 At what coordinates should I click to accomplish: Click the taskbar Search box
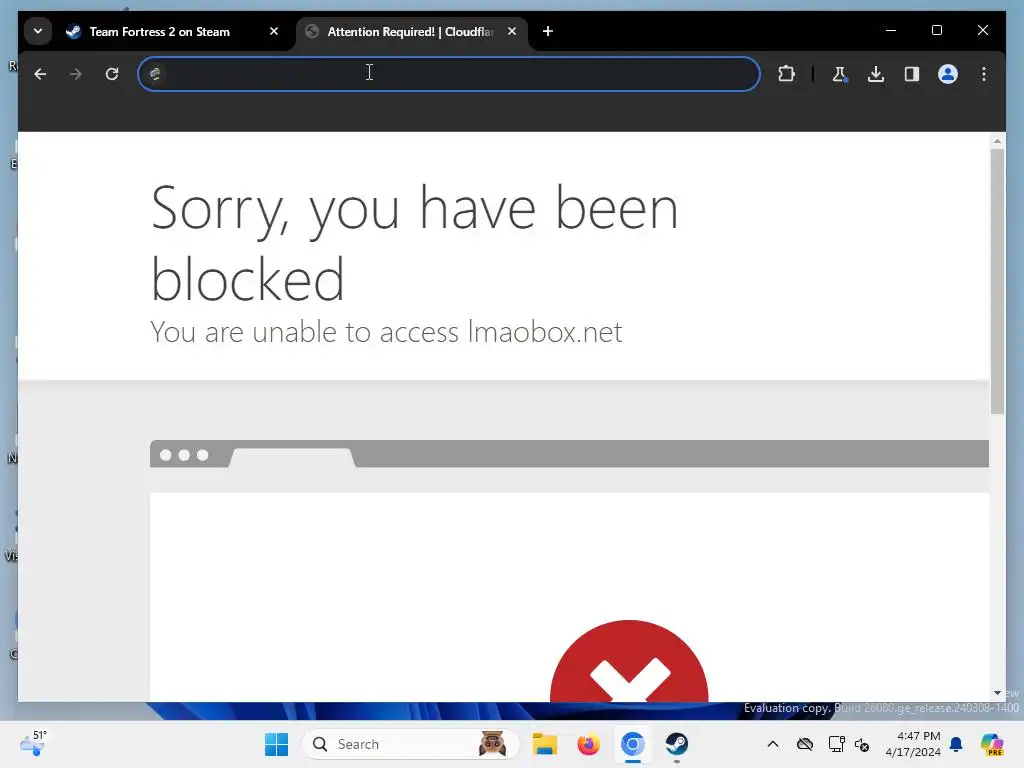410,744
